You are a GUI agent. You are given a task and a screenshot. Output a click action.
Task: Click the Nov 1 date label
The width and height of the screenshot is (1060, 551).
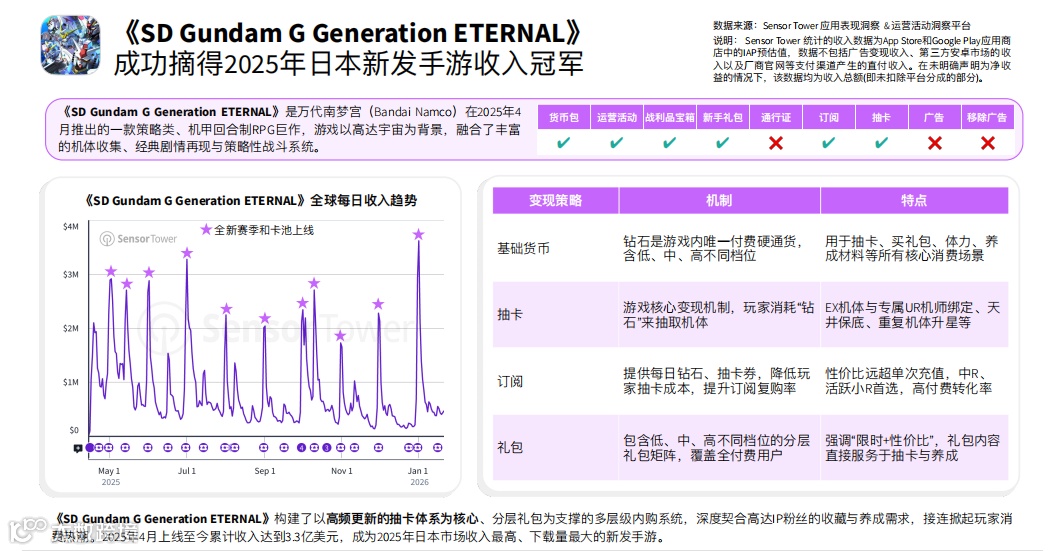(x=341, y=471)
